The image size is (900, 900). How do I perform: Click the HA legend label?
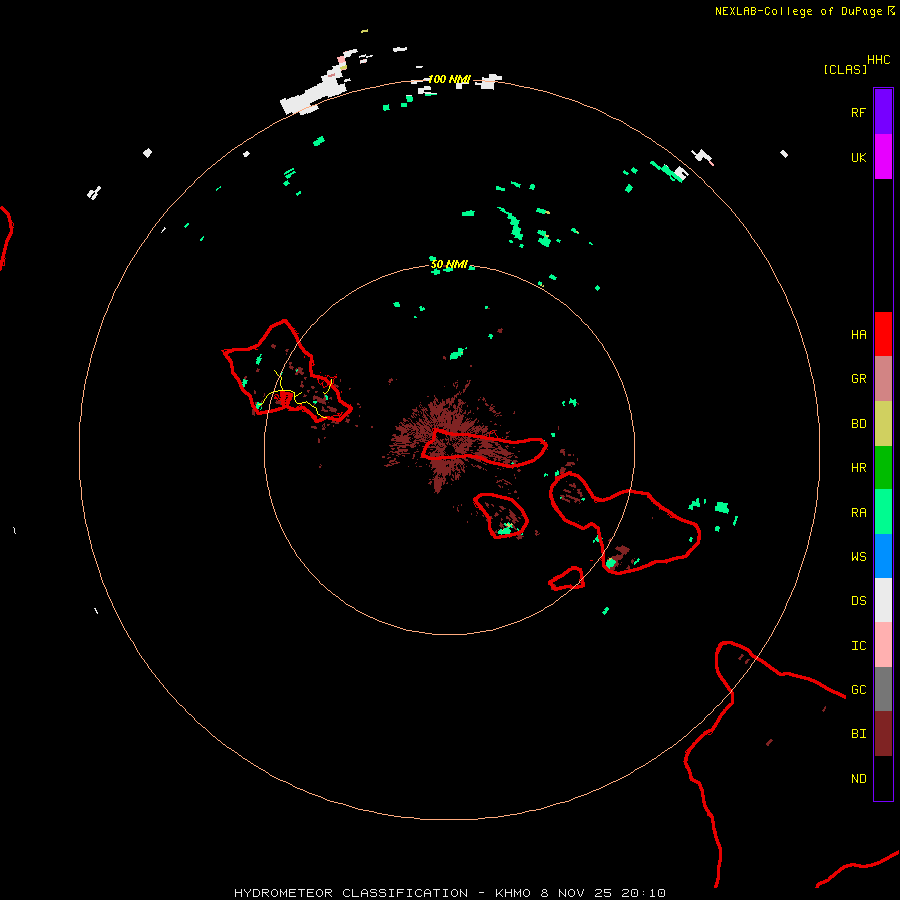pyautogui.click(x=859, y=334)
